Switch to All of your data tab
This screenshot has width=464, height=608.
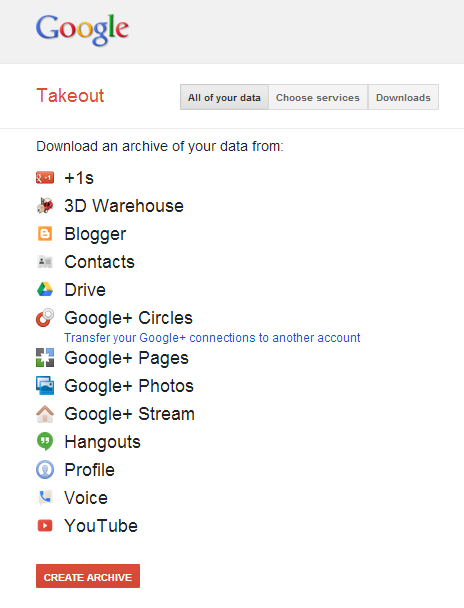click(x=224, y=97)
